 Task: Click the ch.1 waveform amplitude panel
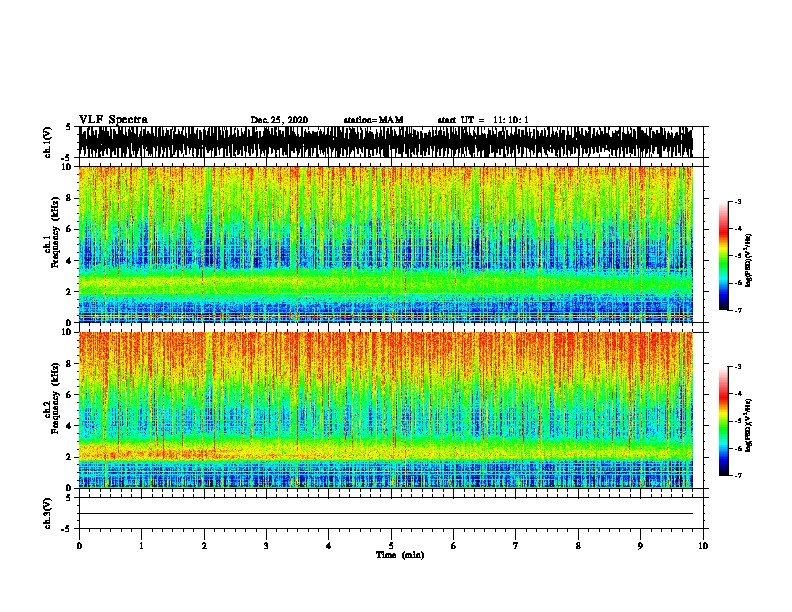[386, 142]
